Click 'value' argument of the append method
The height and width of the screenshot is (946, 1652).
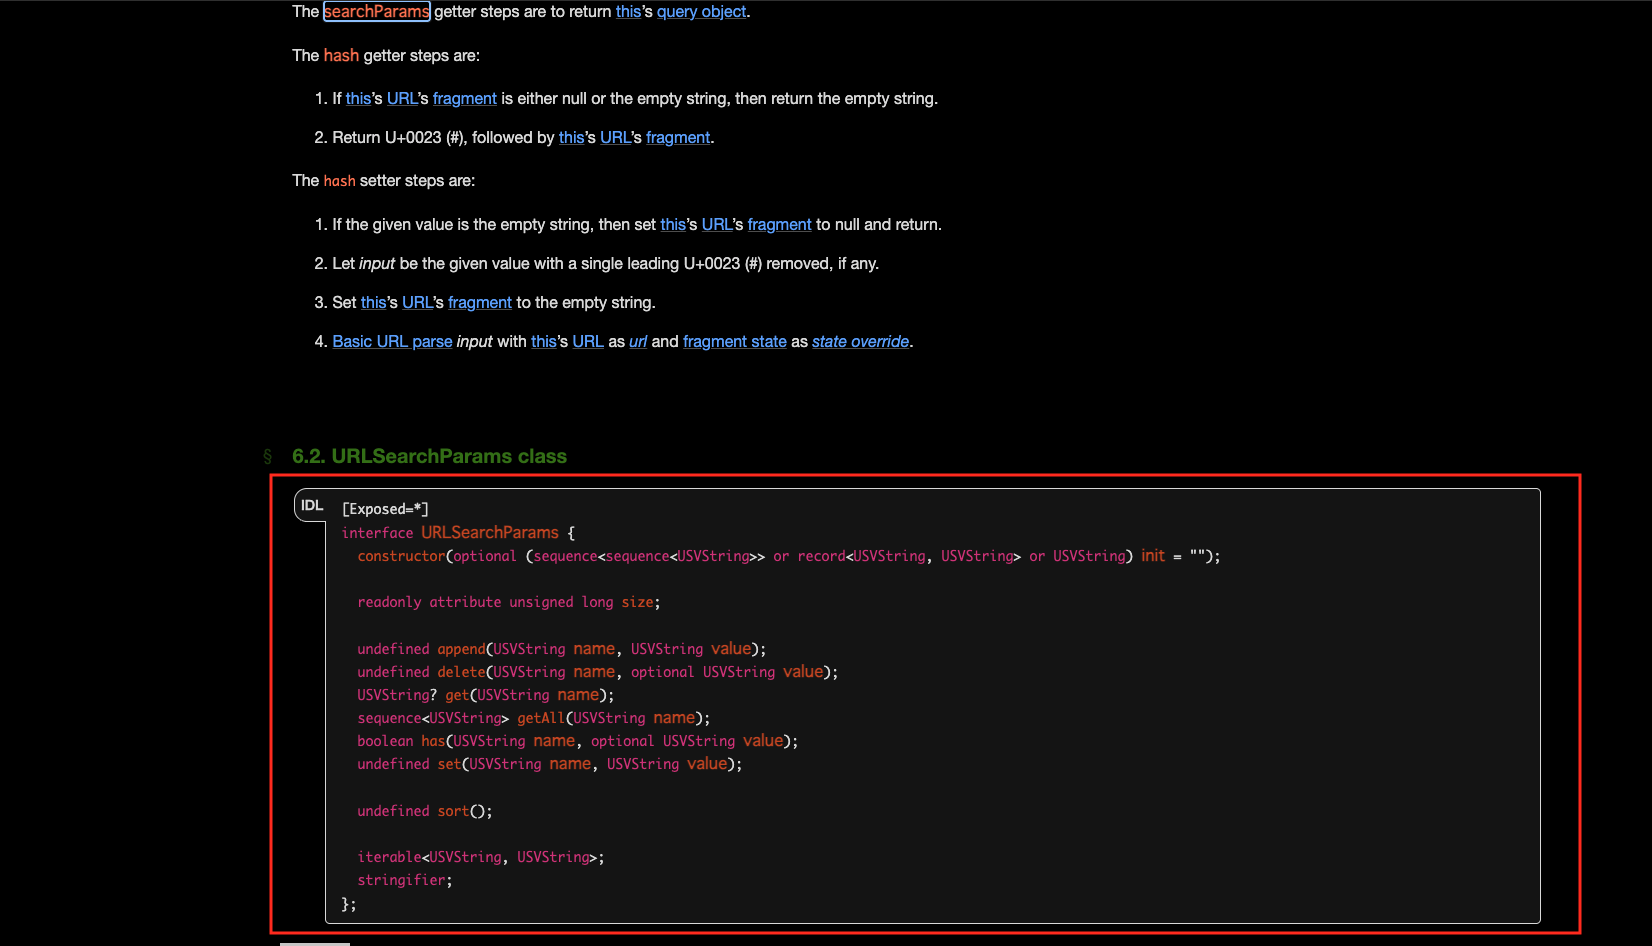pyautogui.click(x=731, y=648)
